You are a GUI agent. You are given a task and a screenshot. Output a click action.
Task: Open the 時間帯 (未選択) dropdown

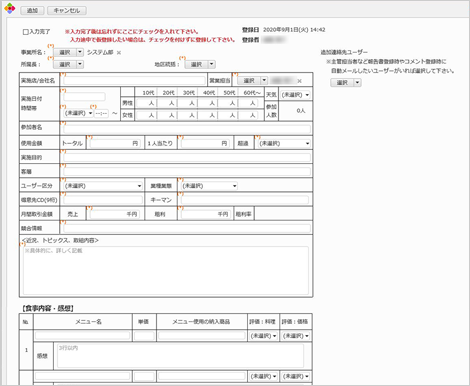click(78, 113)
